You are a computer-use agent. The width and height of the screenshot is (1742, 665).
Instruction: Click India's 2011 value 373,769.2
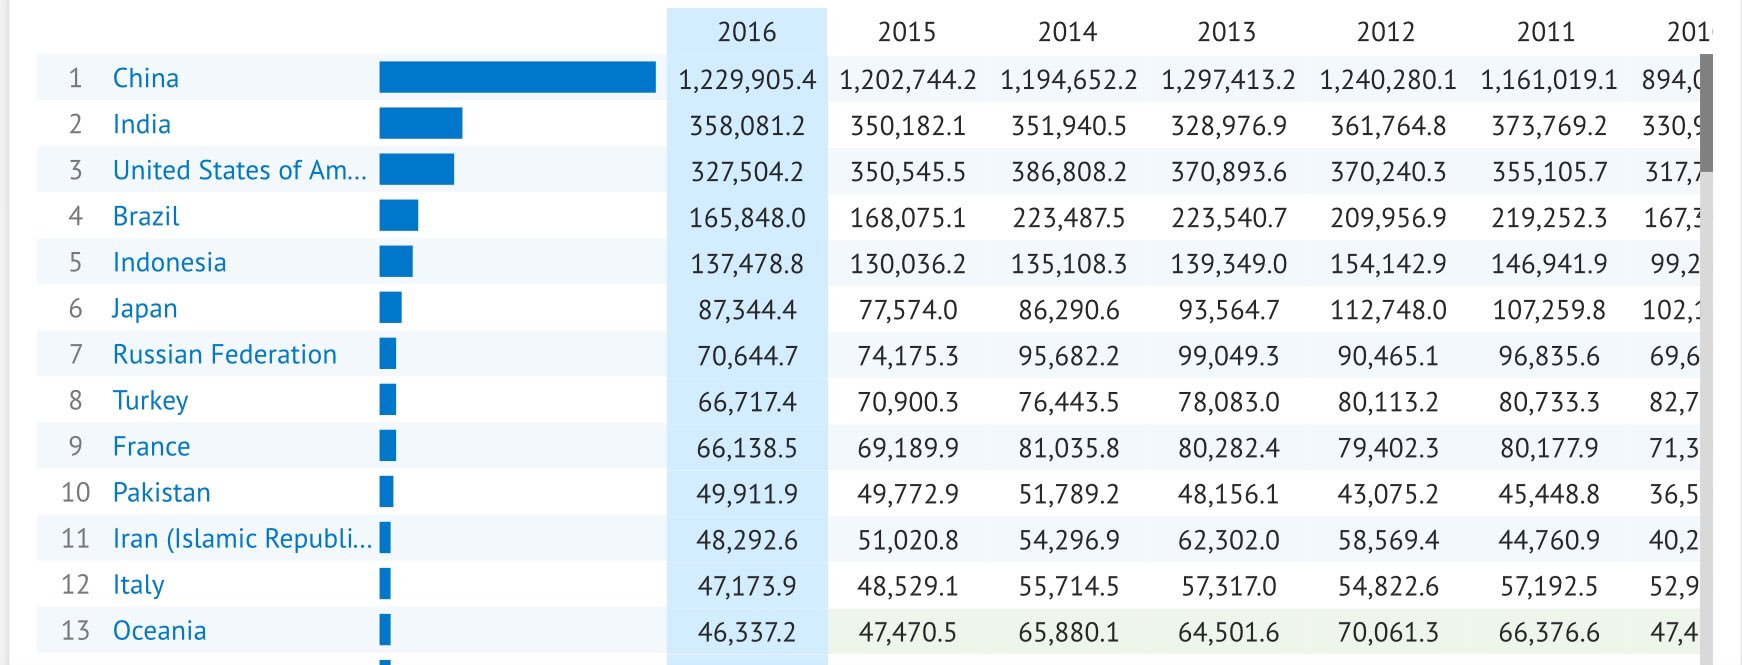(1548, 126)
